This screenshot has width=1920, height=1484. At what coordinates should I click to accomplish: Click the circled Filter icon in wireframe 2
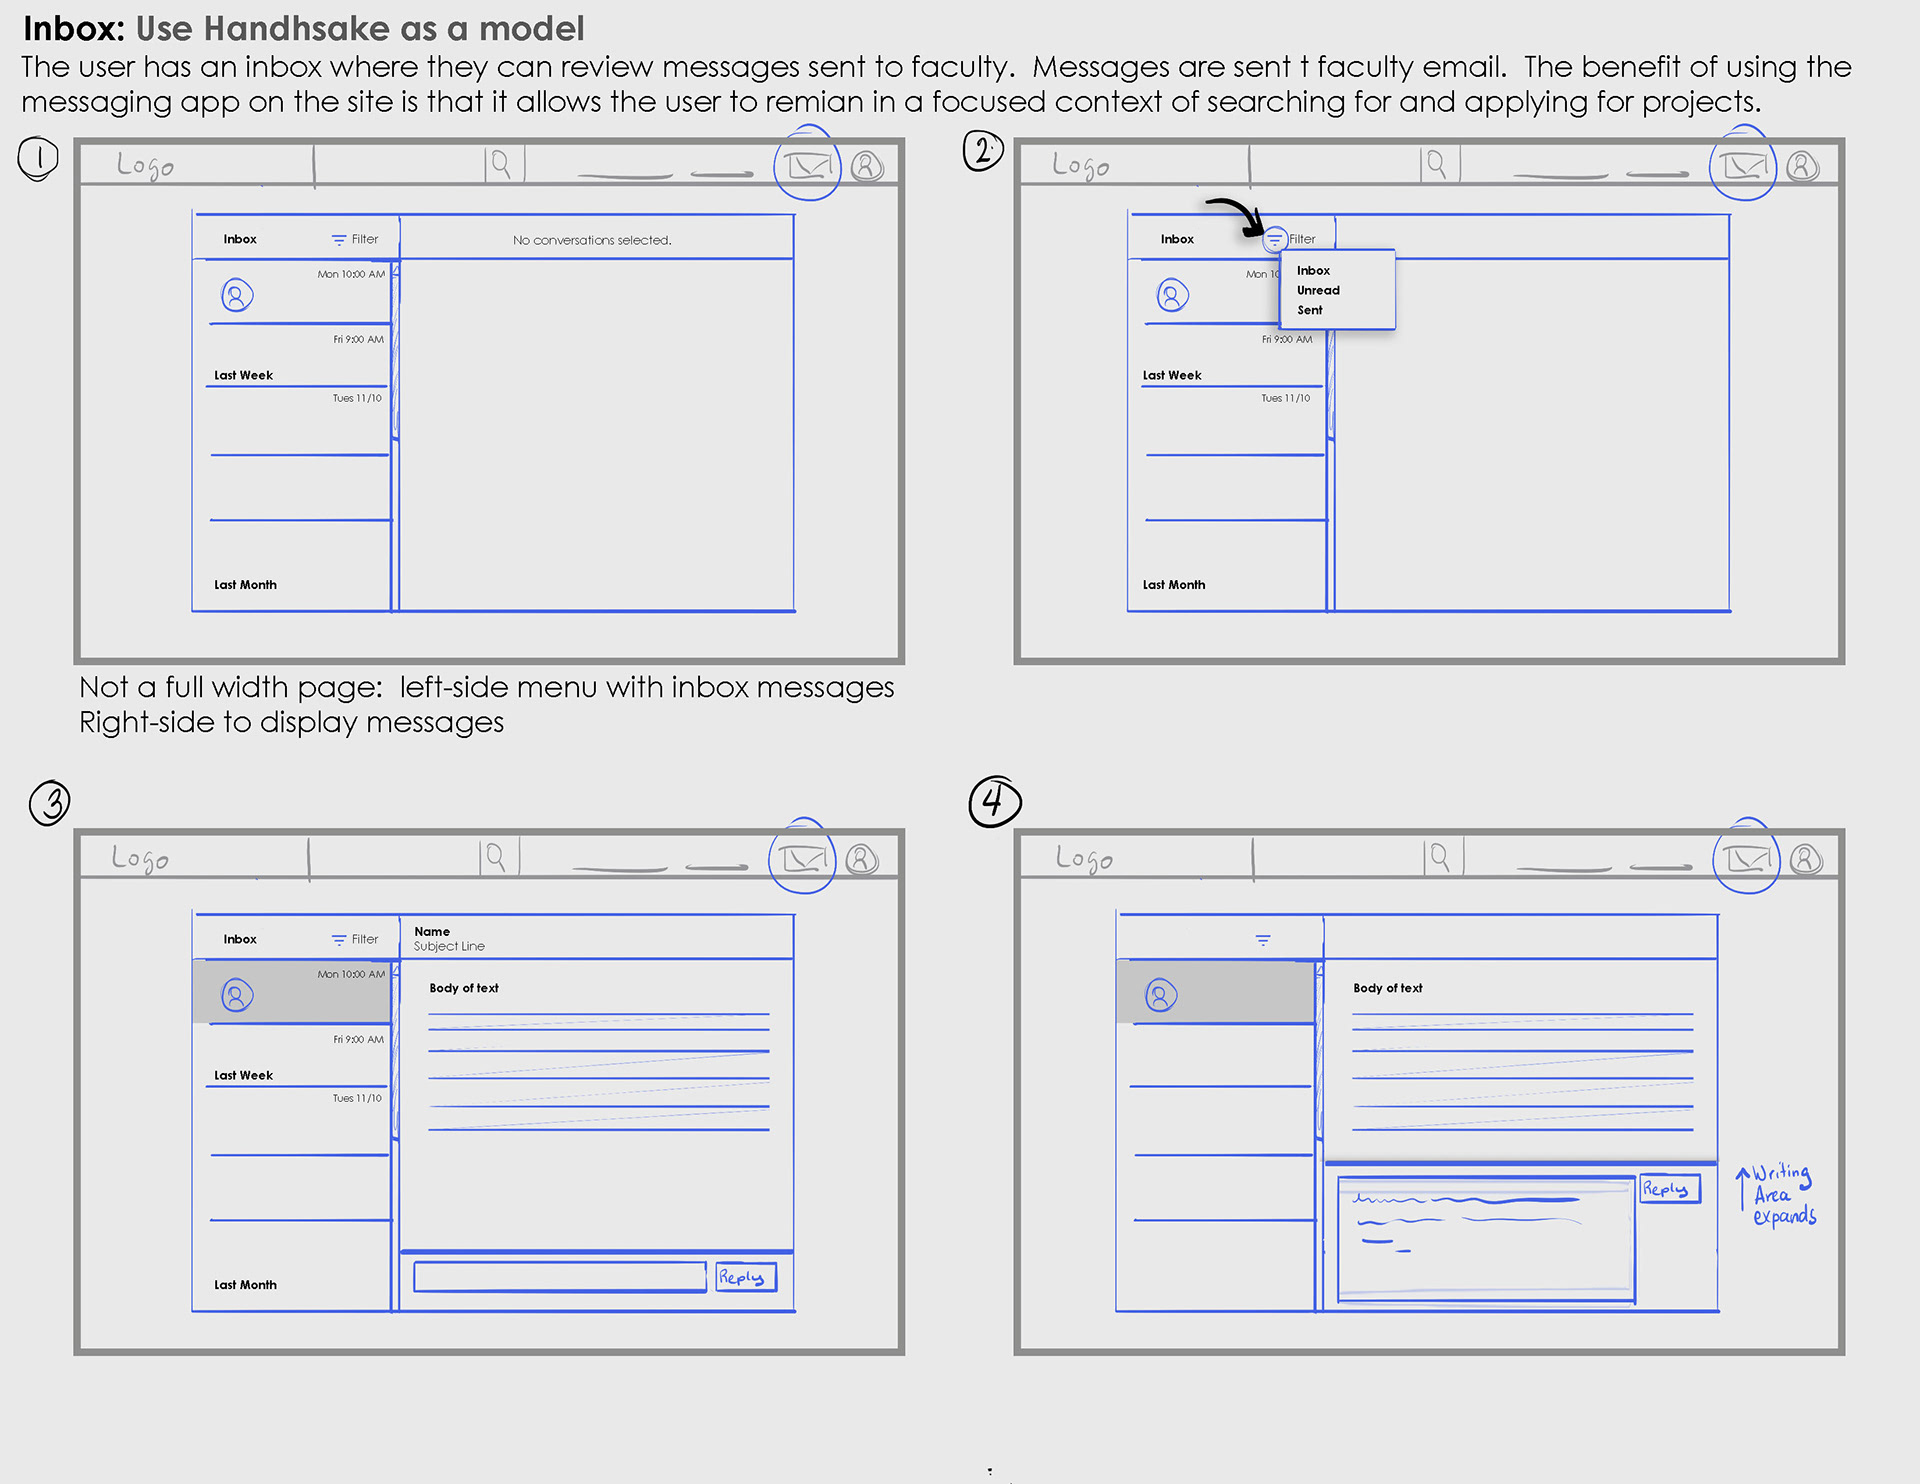coord(1274,240)
